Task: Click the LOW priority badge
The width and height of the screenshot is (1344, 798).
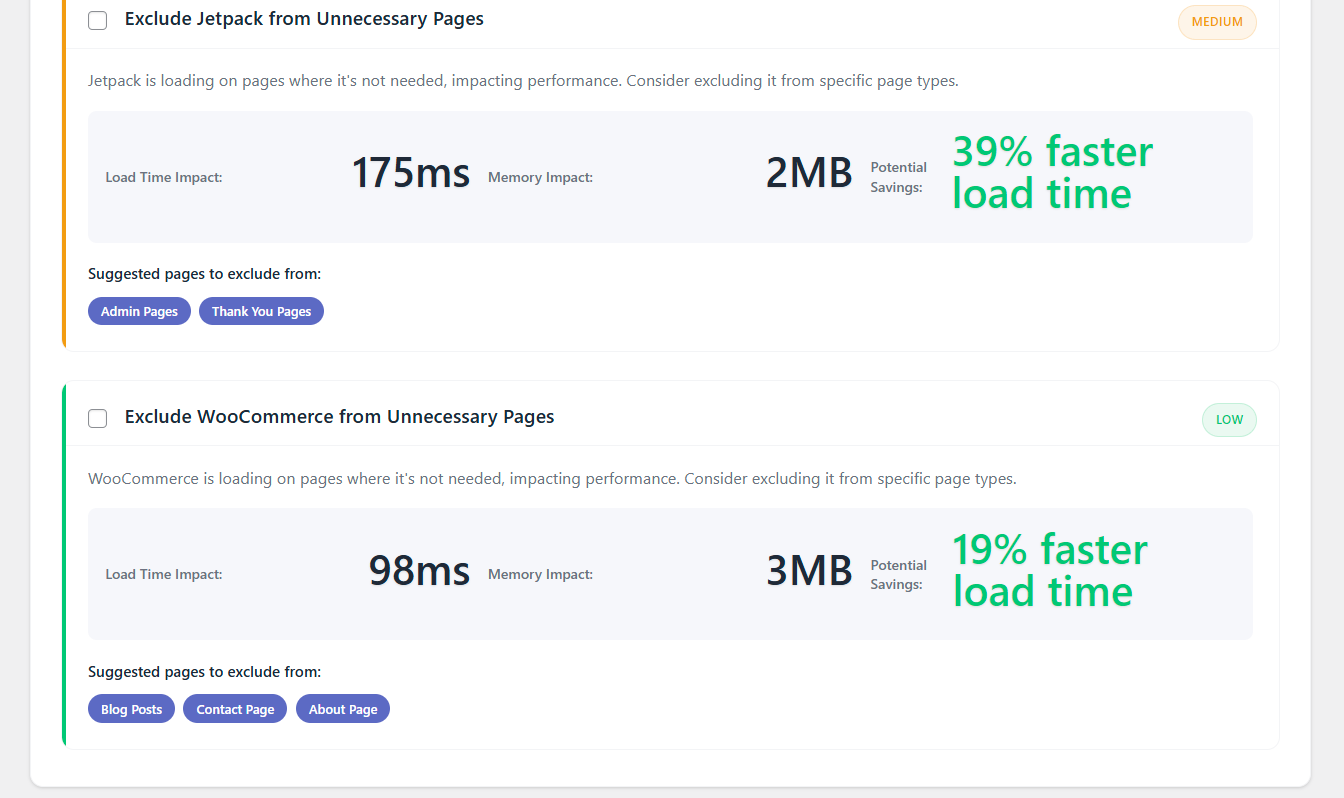Action: pyautogui.click(x=1229, y=420)
